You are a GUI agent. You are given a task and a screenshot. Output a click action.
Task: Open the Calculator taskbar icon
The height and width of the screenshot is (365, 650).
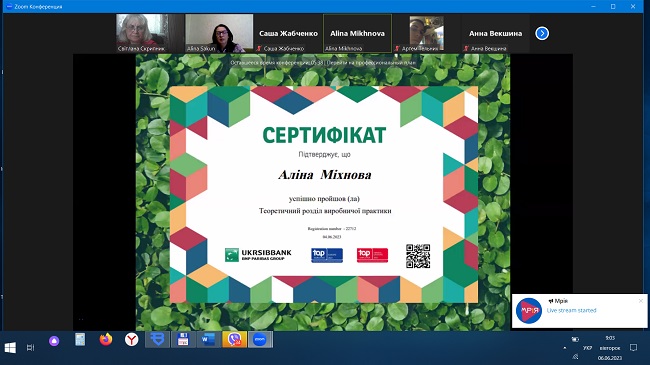80,340
